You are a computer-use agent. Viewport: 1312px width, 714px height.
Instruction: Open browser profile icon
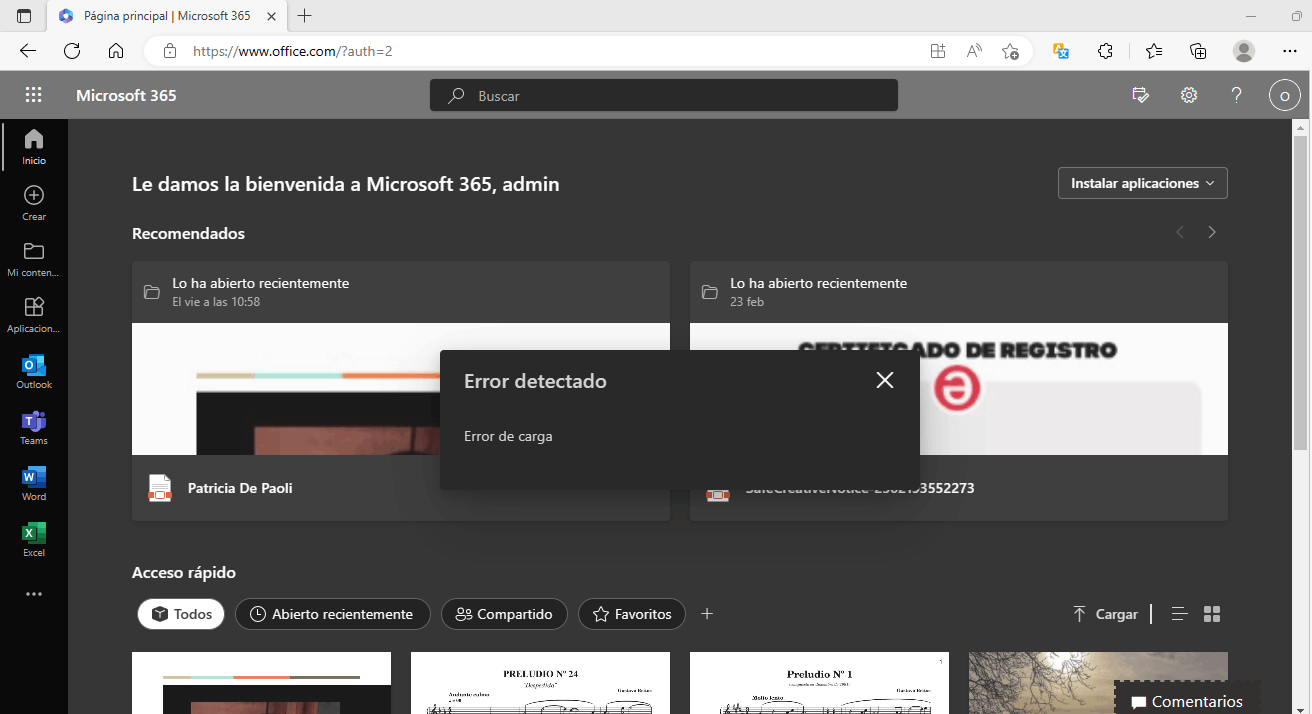(x=1244, y=51)
